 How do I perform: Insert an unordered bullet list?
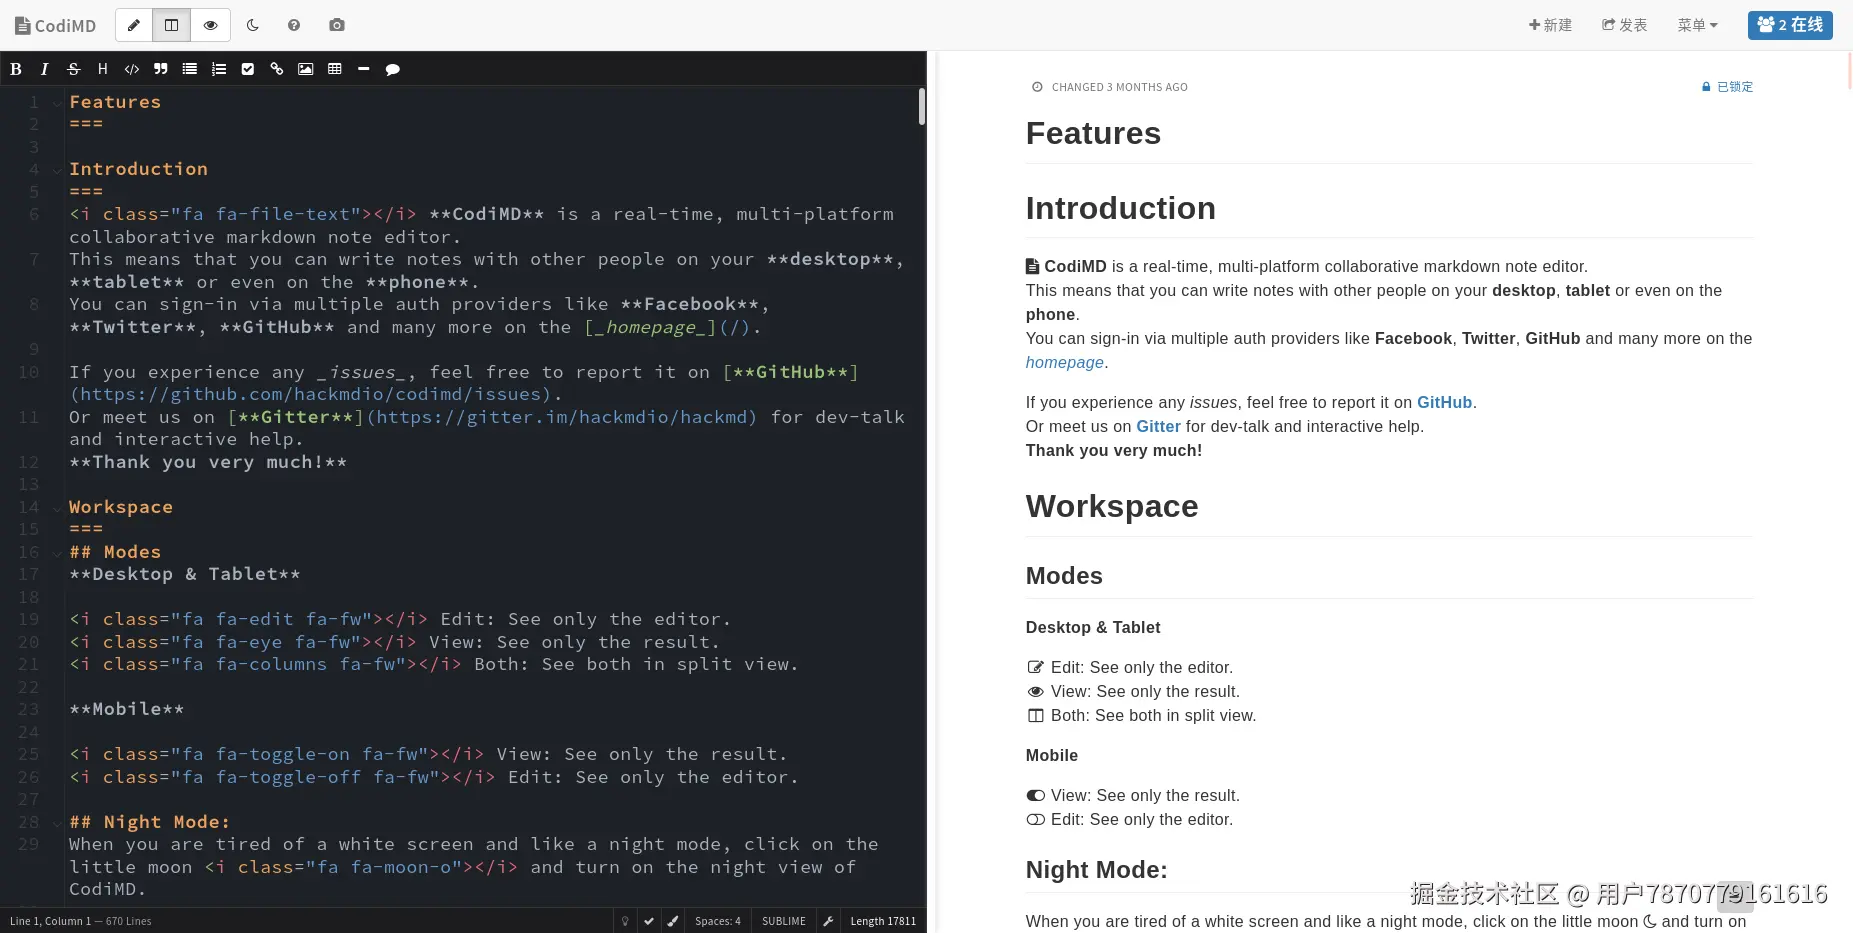(x=189, y=69)
